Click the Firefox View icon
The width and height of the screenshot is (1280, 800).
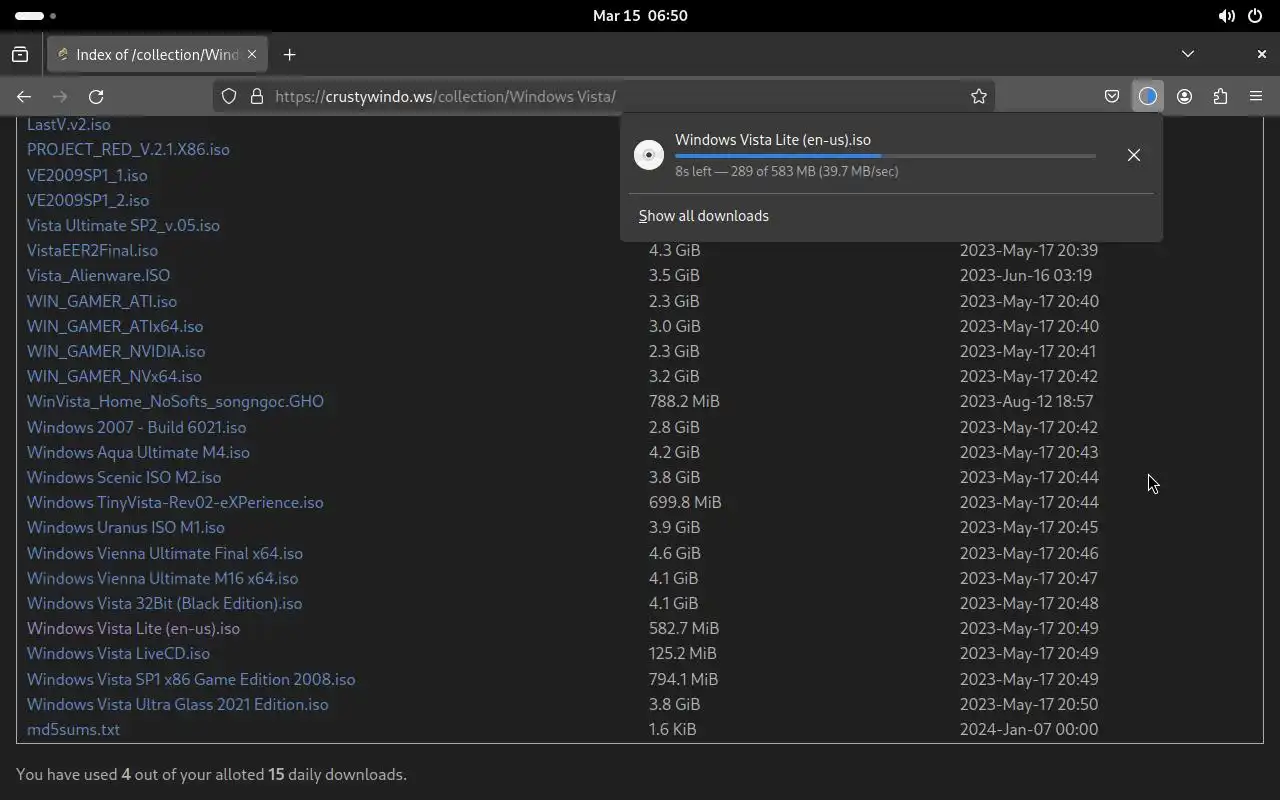coord(20,55)
